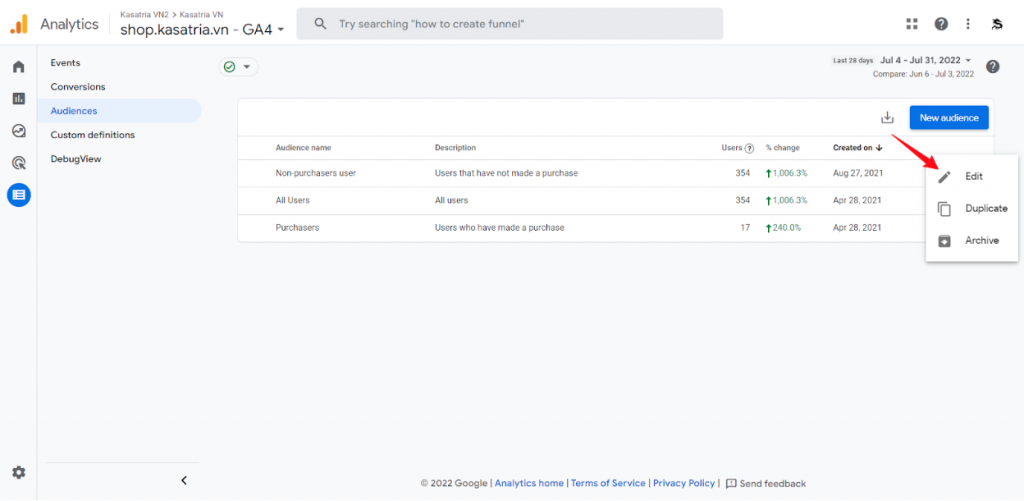This screenshot has width=1024, height=501.
Task: Select Edit in the context menu
Action: coord(972,176)
